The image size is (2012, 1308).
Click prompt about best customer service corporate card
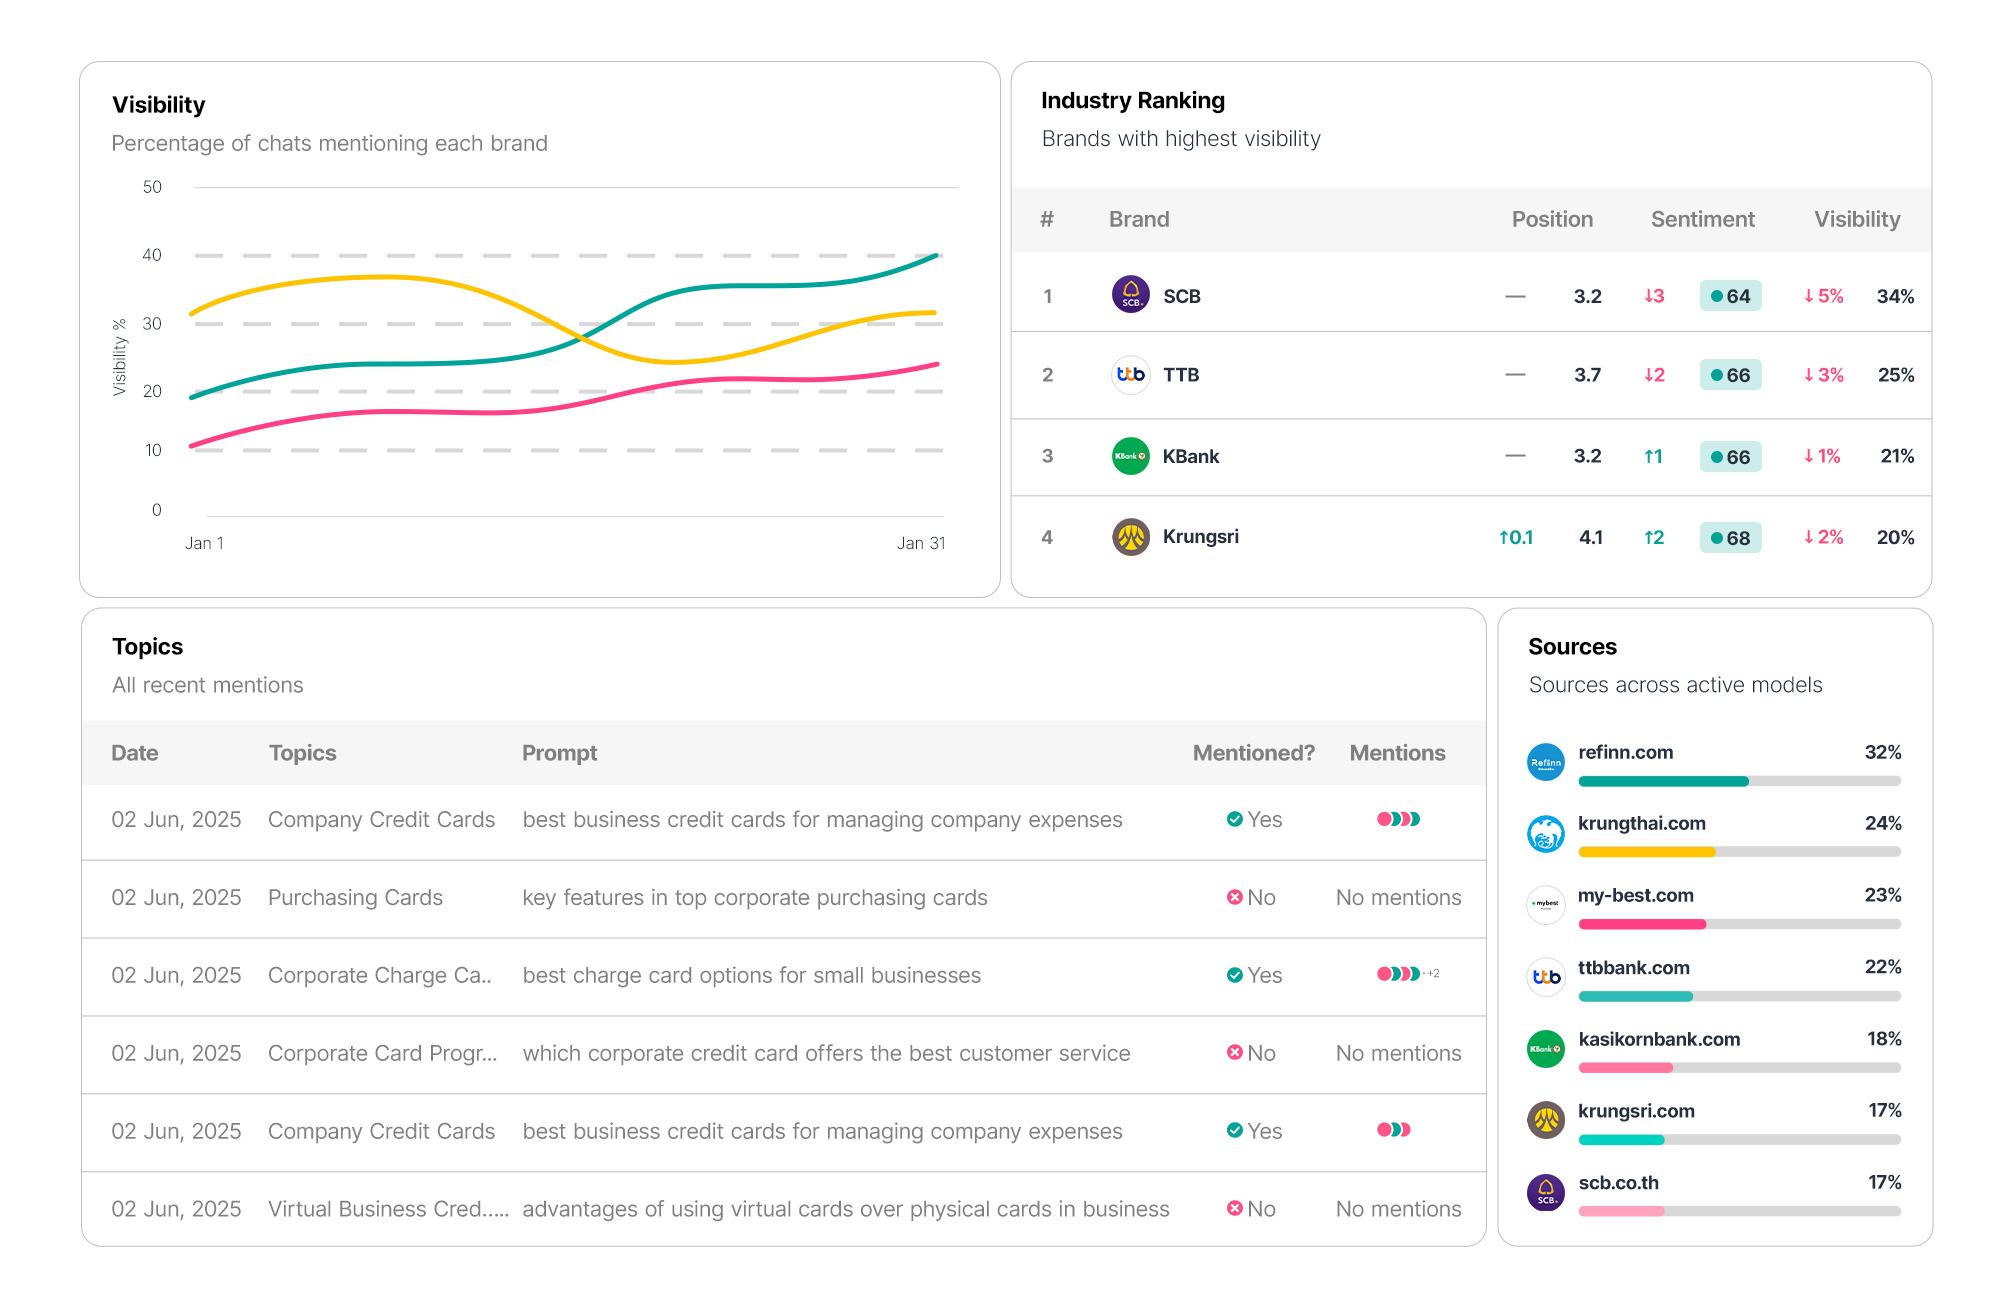click(826, 1053)
